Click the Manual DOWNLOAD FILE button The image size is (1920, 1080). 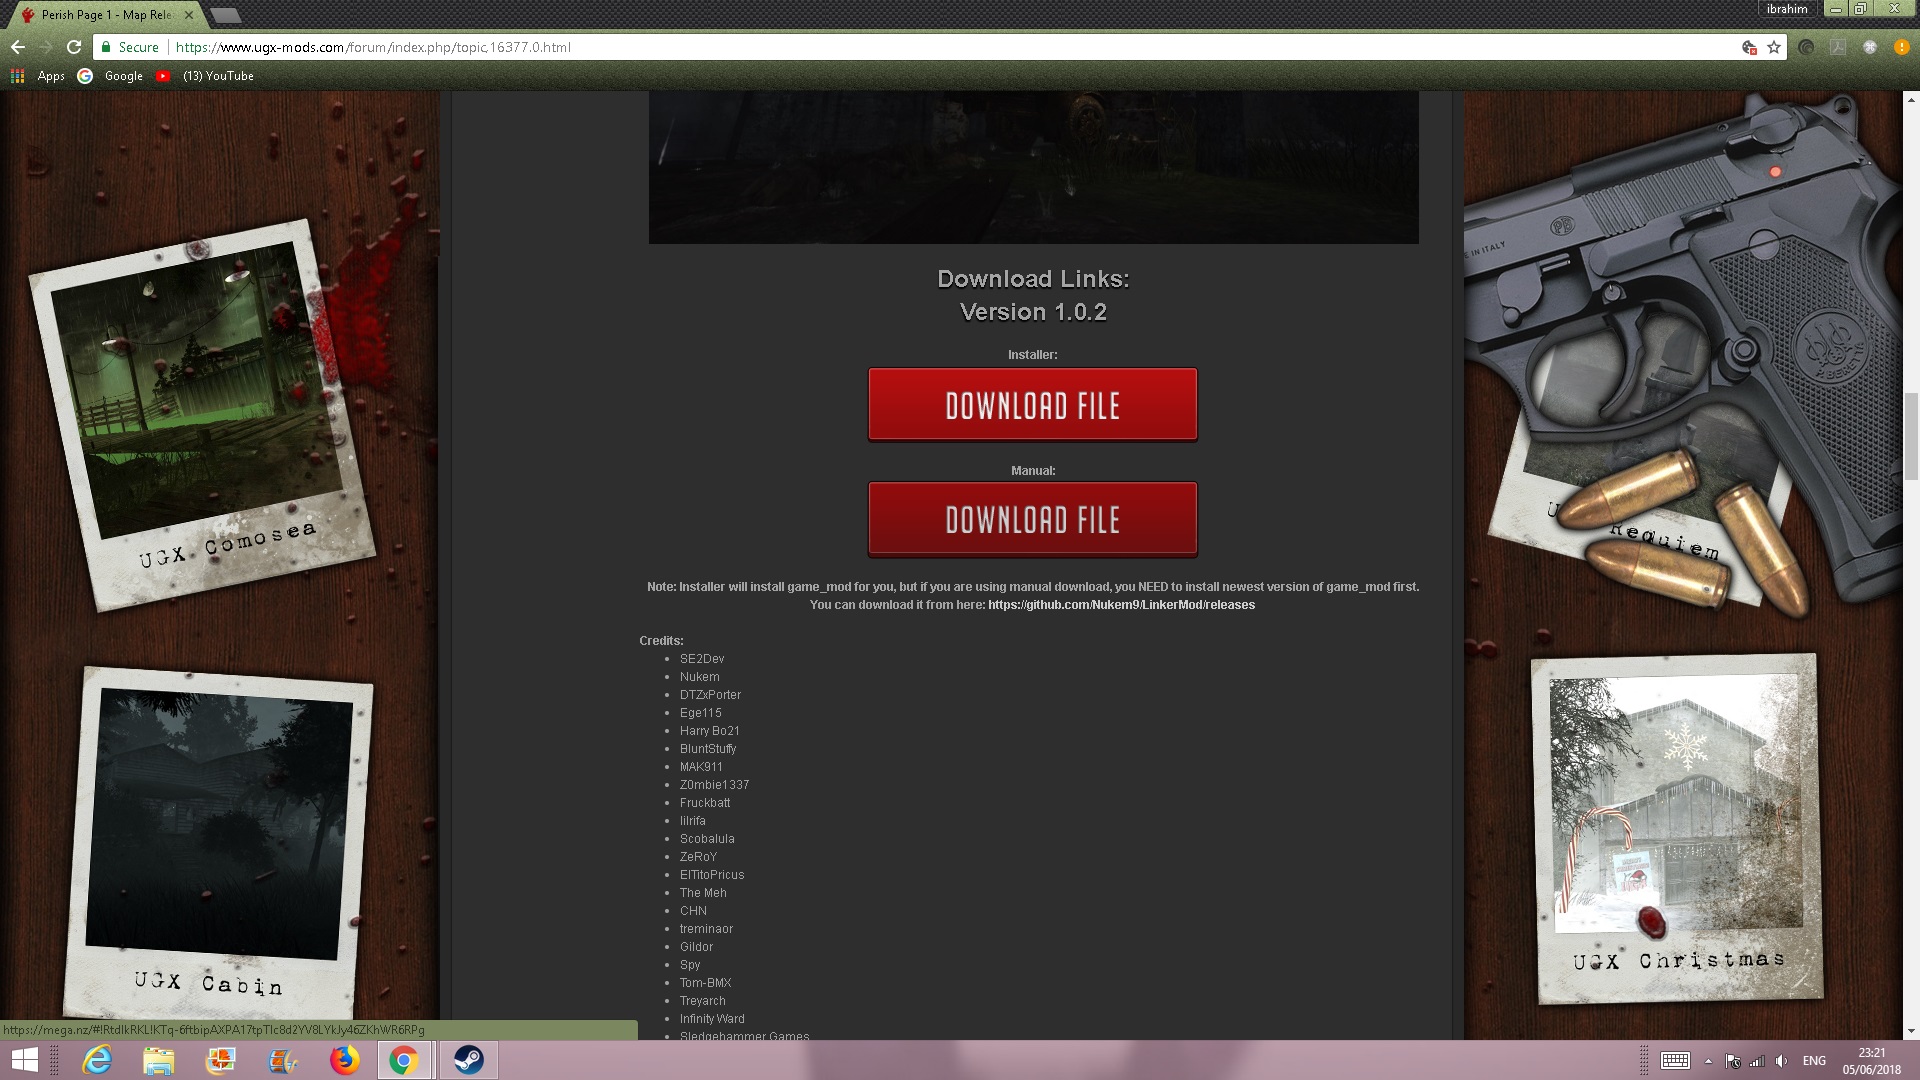coord(1032,519)
